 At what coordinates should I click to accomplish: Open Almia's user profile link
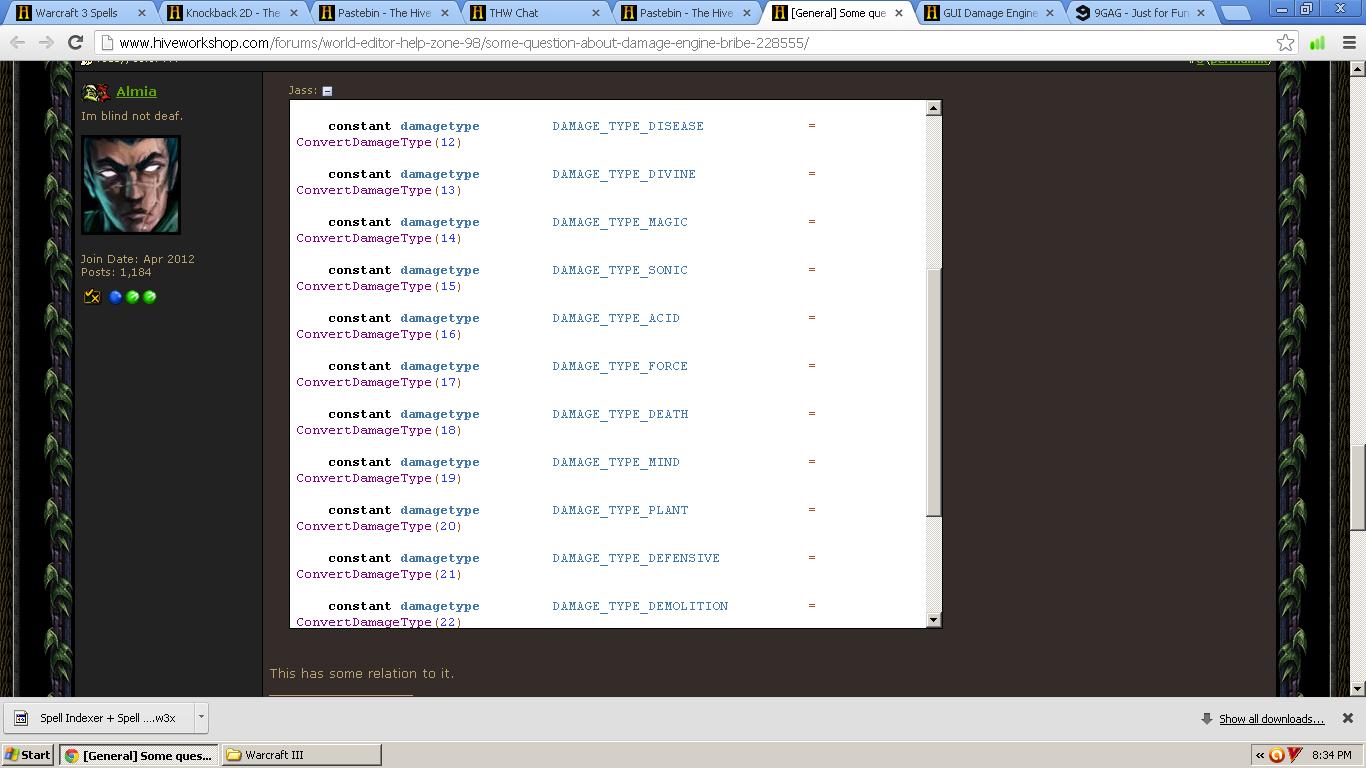click(136, 91)
